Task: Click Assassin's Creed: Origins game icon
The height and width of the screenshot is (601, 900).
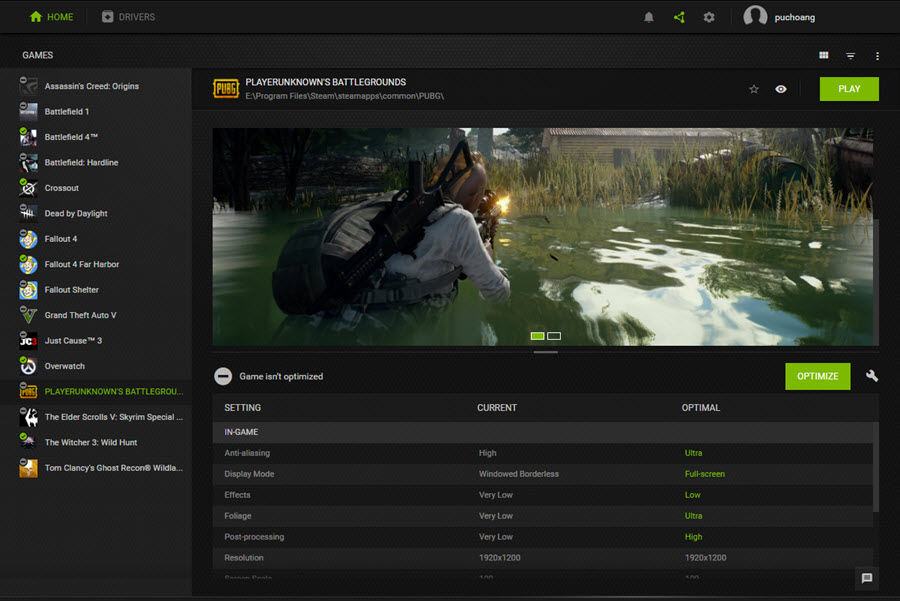Action: click(28, 86)
